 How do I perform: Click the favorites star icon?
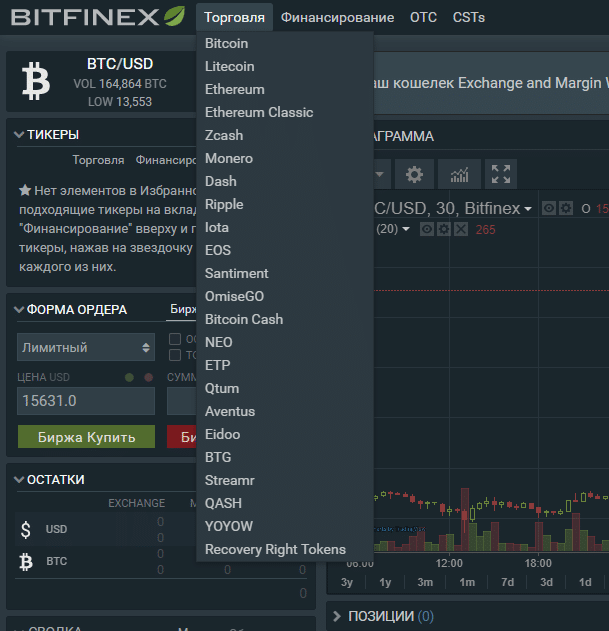25,190
